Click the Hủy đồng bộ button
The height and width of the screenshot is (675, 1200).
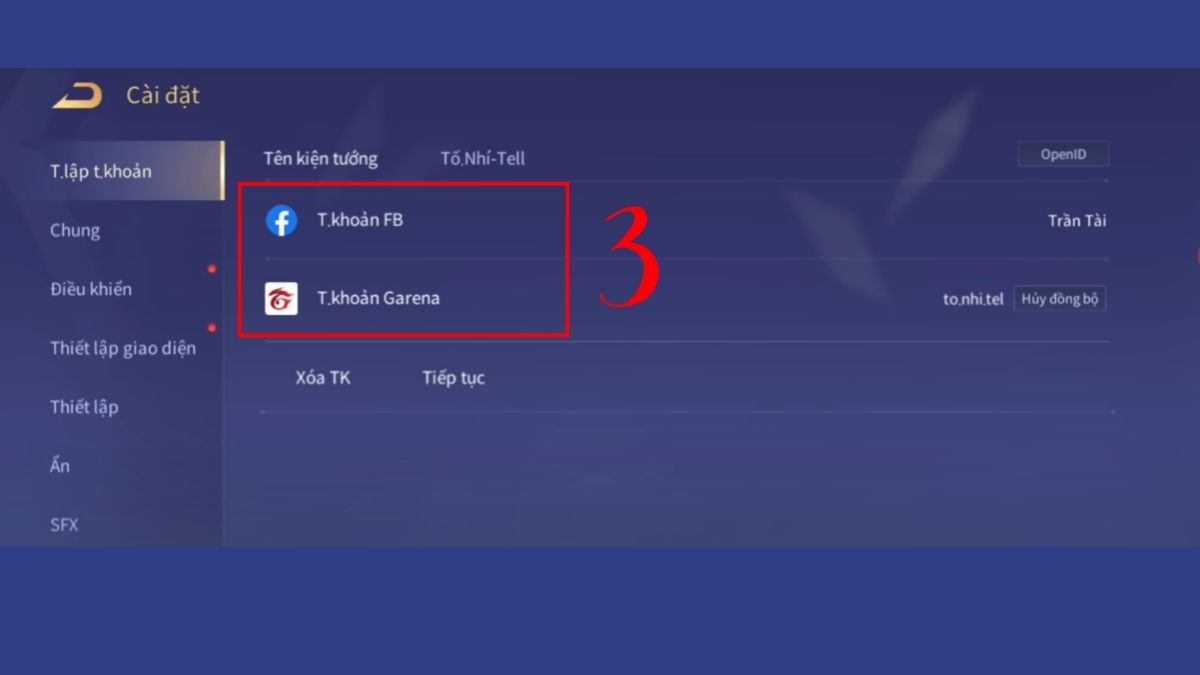pyautogui.click(x=1059, y=299)
